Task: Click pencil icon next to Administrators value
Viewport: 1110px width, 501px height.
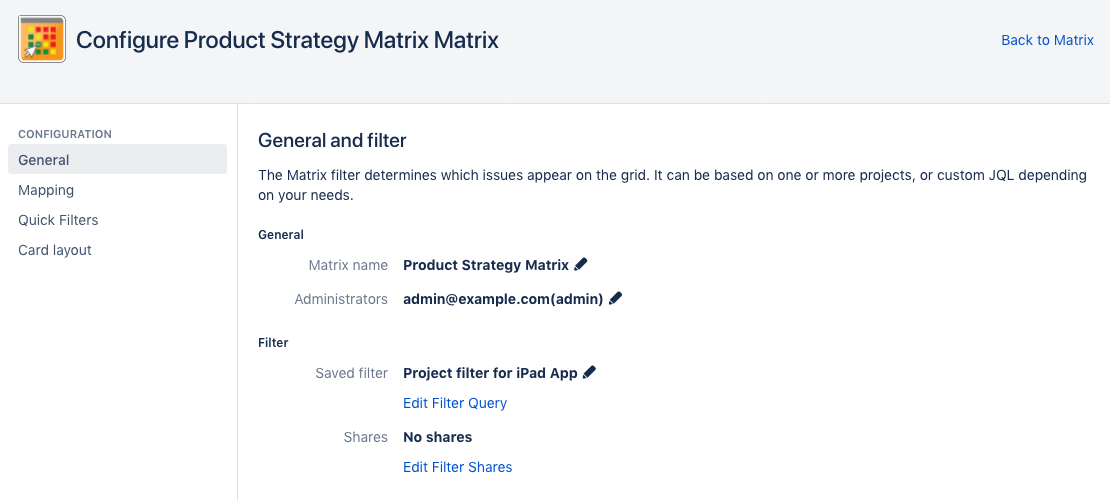Action: pyautogui.click(x=616, y=298)
